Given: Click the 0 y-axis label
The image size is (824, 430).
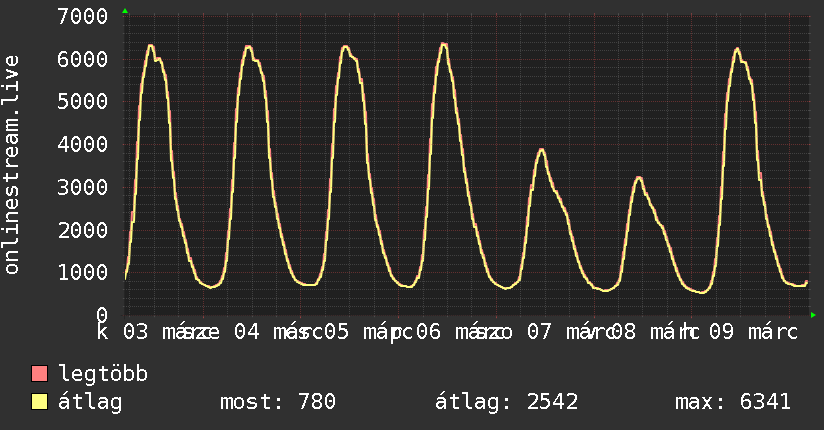Looking at the screenshot, I should tap(102, 315).
